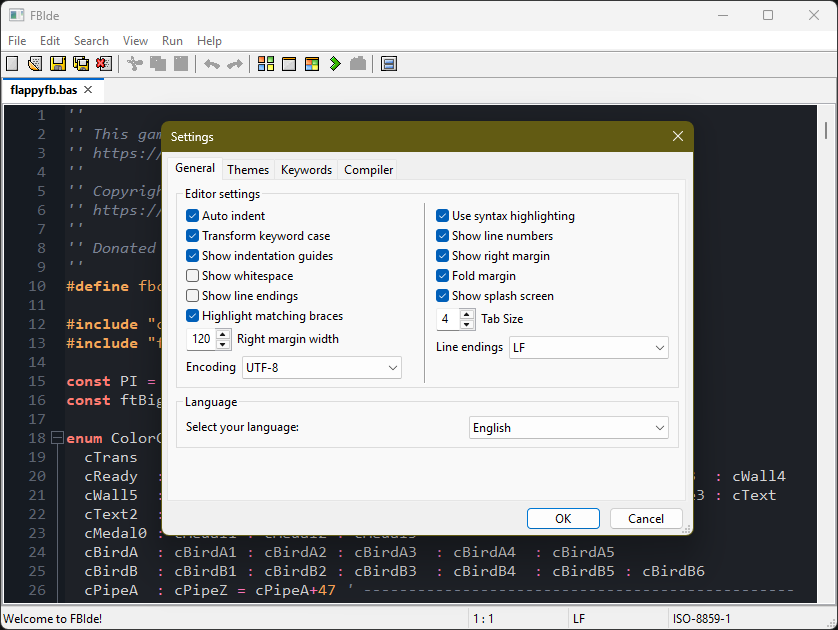Screen dimensions: 838x630
Task: Click the Paste toolbar icon
Action: [181, 64]
